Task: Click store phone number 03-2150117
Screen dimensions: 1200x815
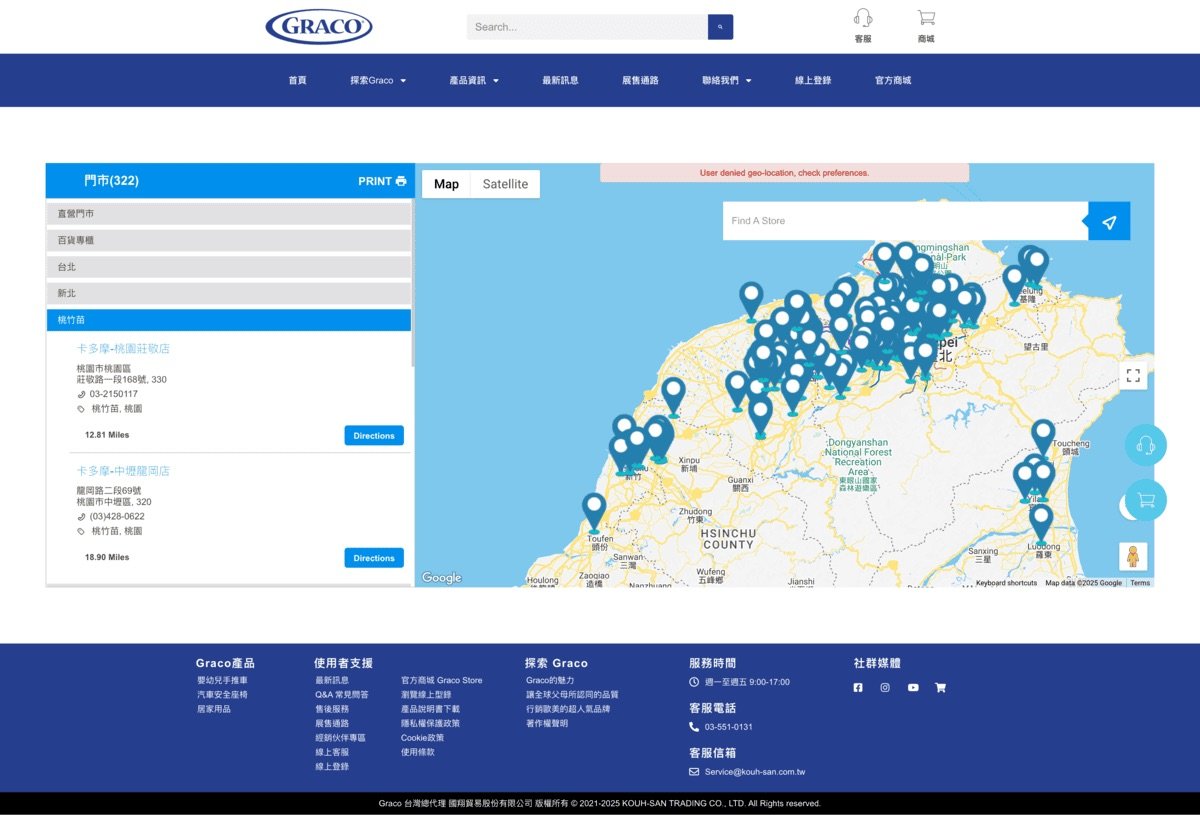Action: point(114,394)
